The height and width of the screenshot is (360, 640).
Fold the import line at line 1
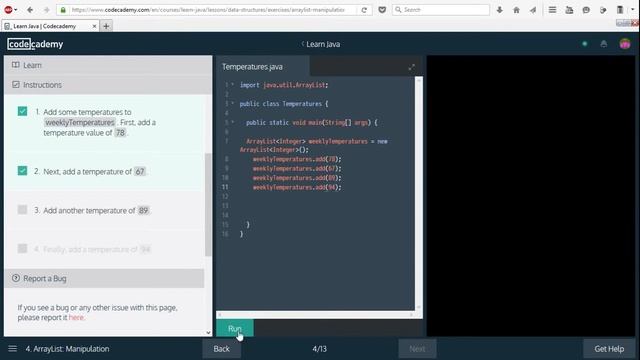(233, 84)
